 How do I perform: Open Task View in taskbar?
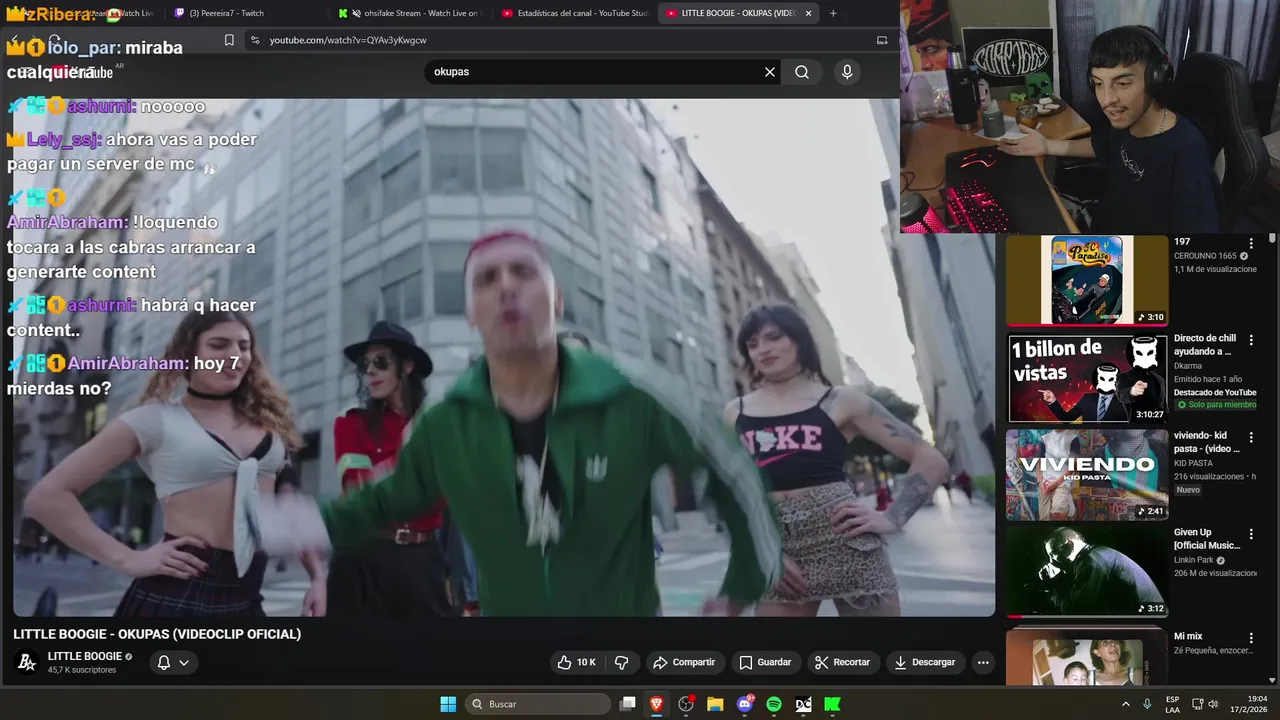click(627, 704)
